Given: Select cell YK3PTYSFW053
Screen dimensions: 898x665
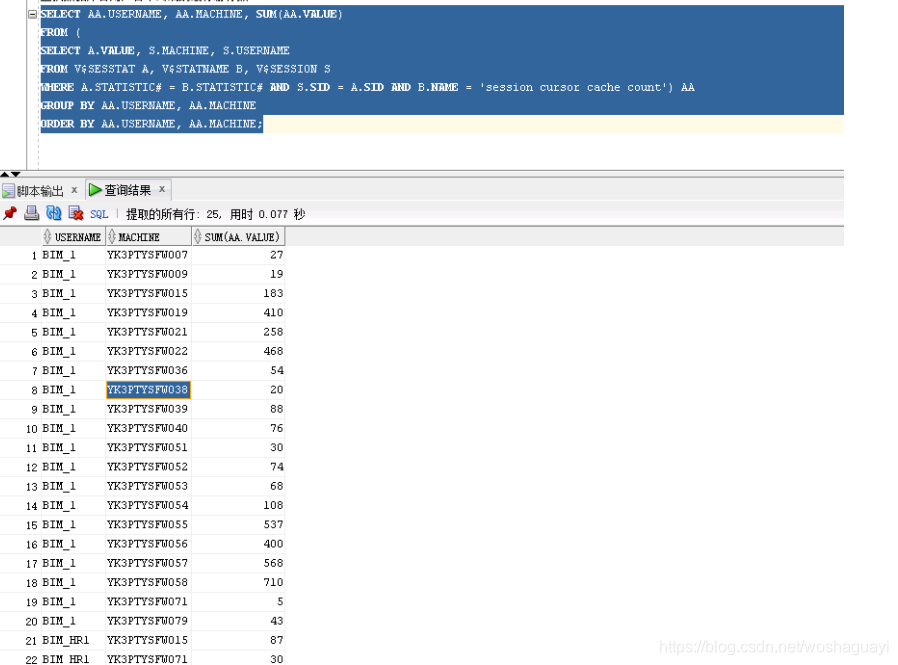Looking at the screenshot, I should pos(148,486).
